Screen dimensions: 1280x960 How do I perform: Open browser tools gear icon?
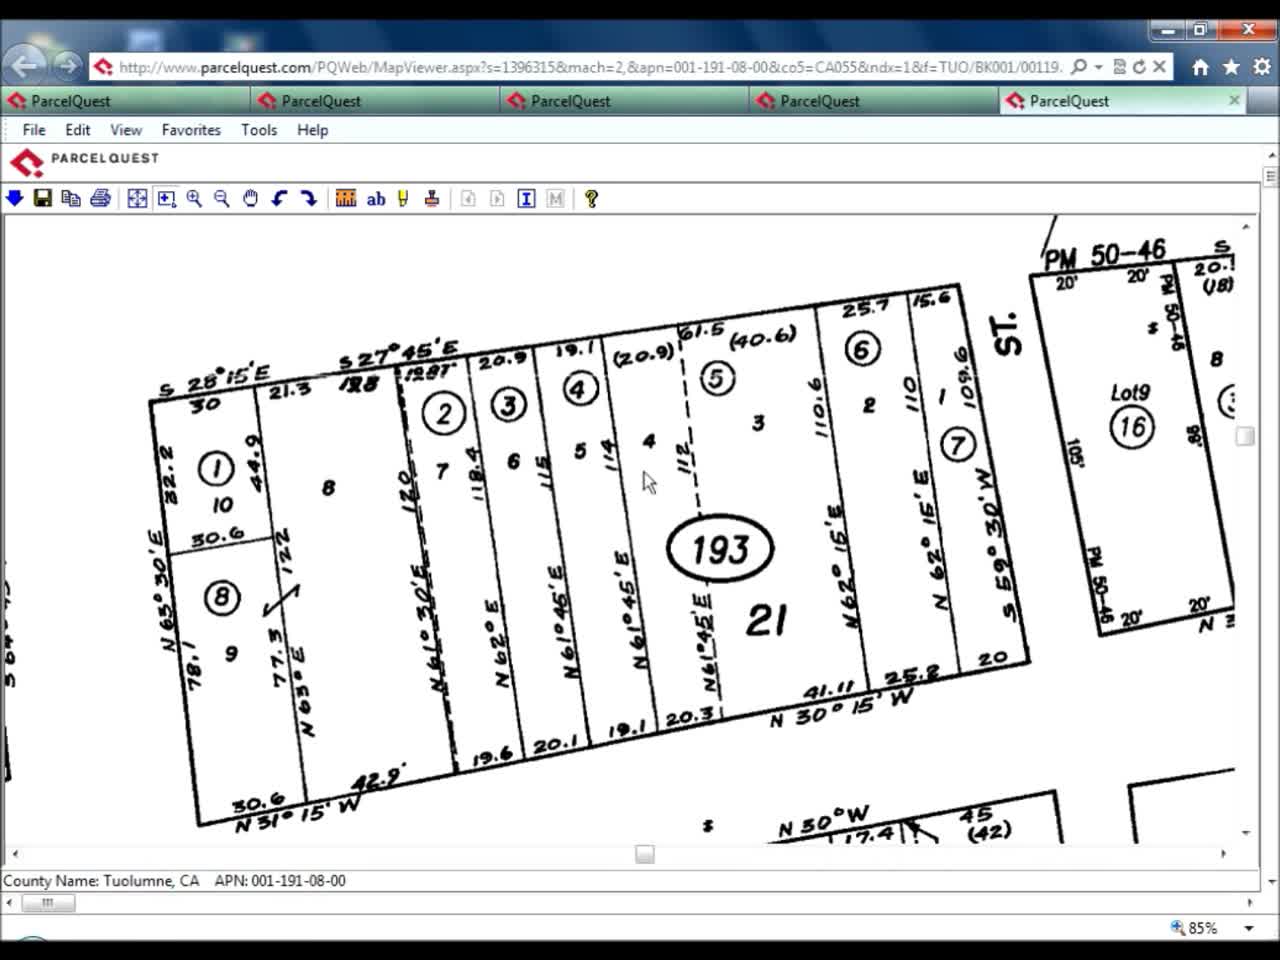click(x=1262, y=67)
